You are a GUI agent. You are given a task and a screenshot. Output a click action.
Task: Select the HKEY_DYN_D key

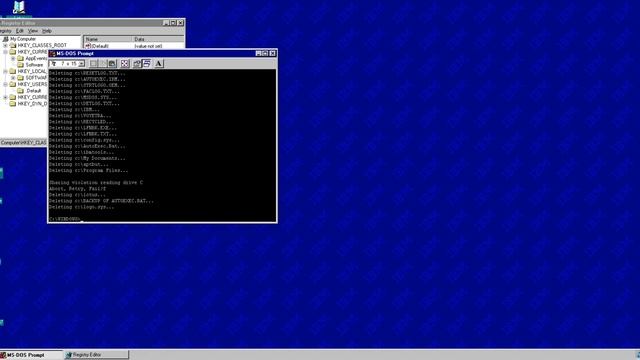pyautogui.click(x=32, y=104)
